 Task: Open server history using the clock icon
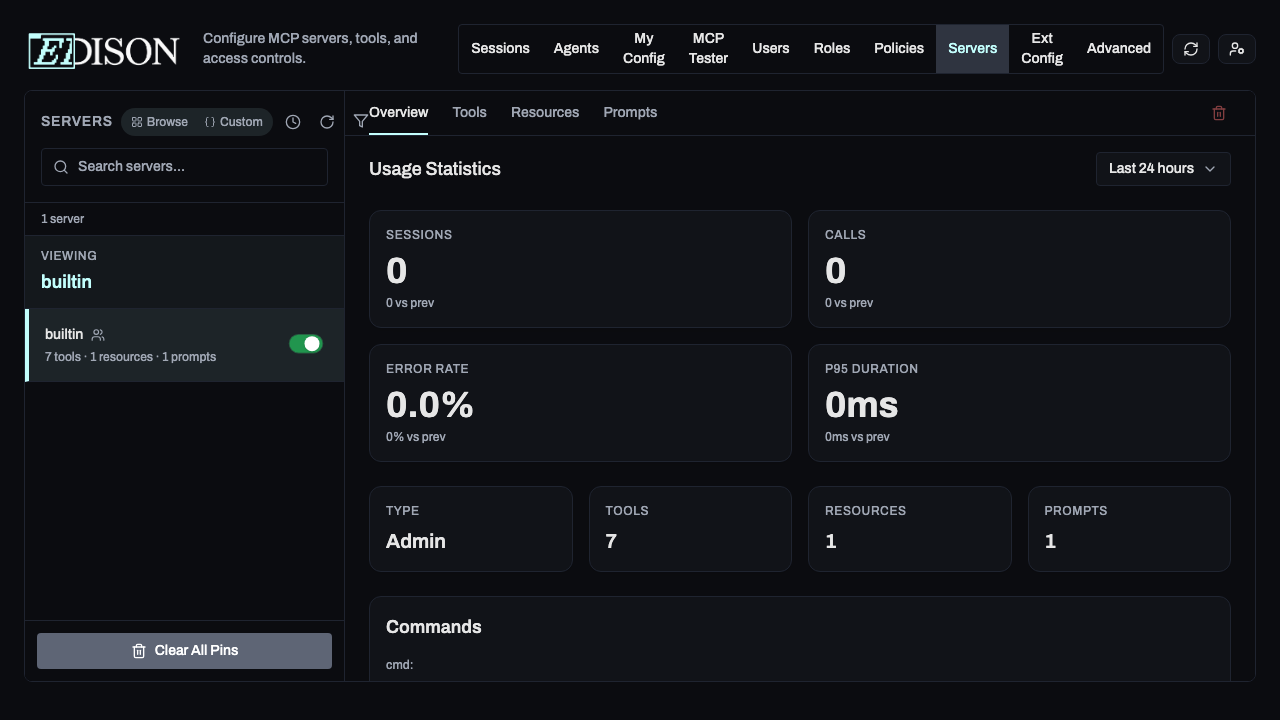coord(293,121)
